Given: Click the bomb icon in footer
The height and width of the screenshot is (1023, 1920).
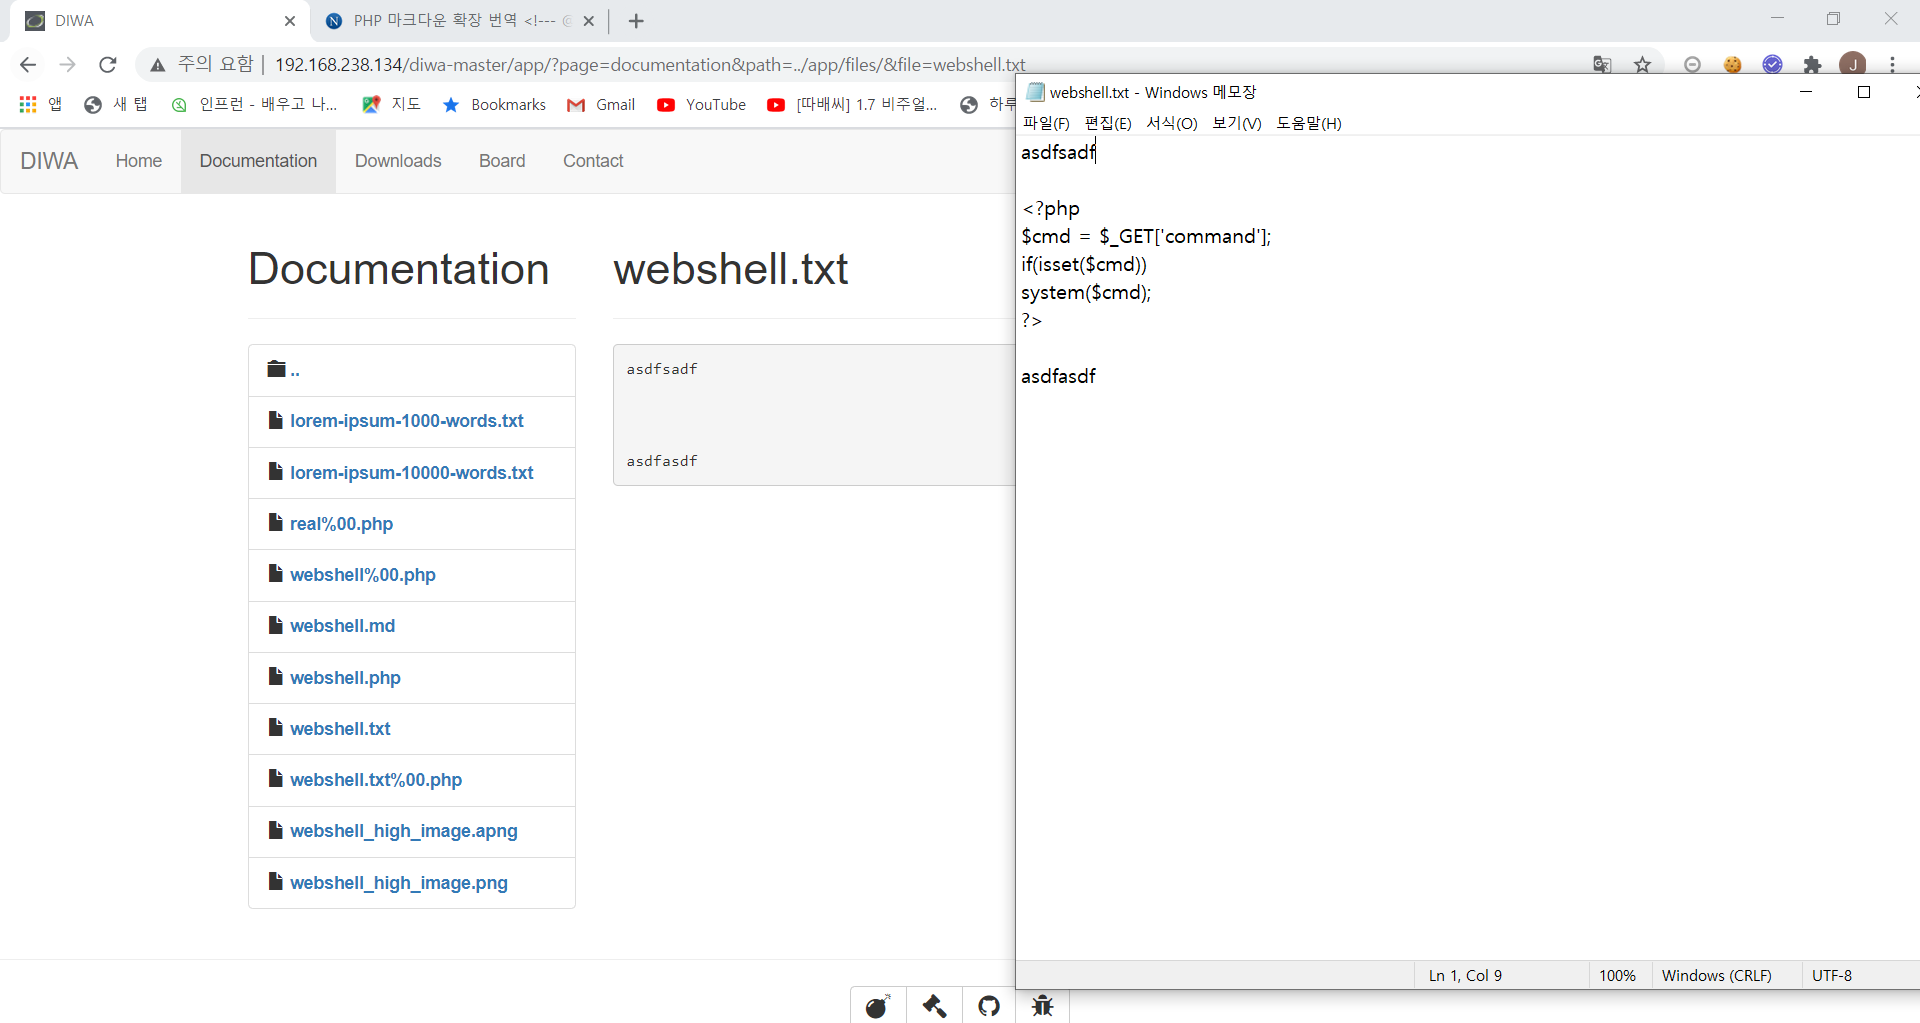Looking at the screenshot, I should pos(878,1006).
